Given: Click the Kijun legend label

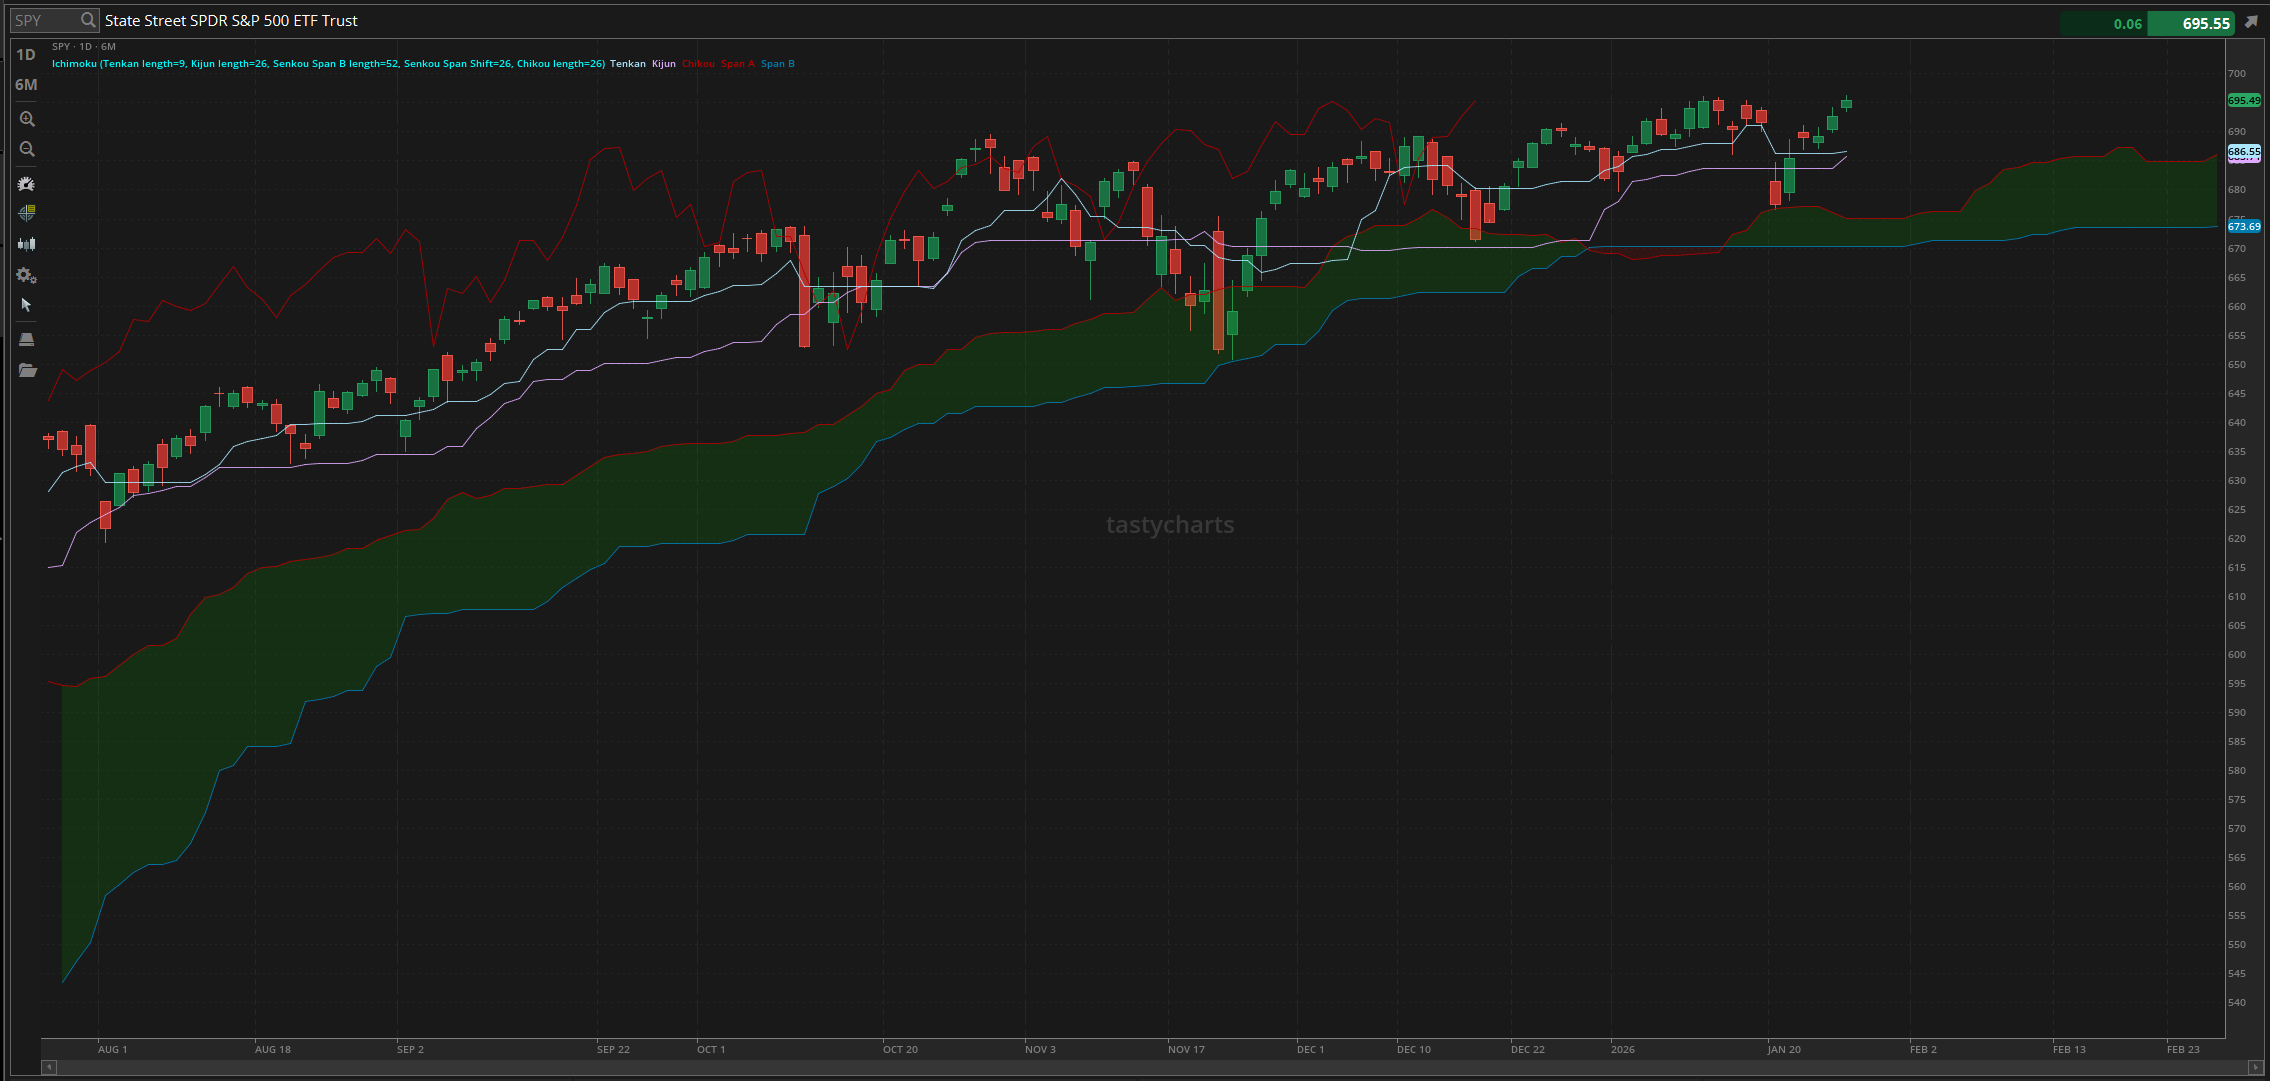Looking at the screenshot, I should (x=664, y=64).
